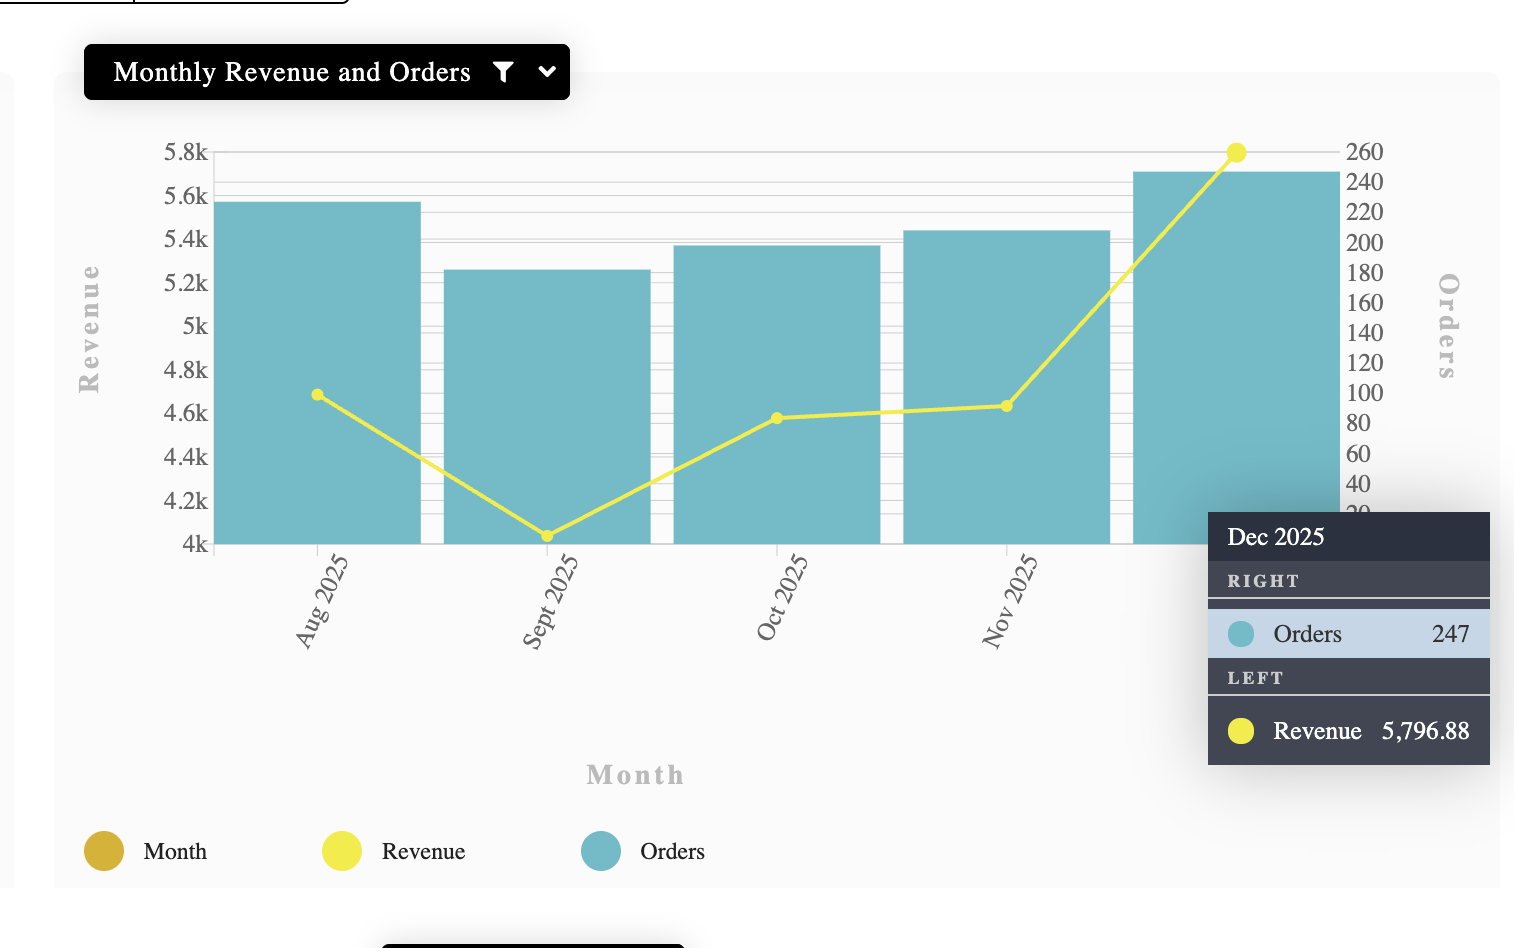Click the Orders right axis title
Screen dimensions: 1514x948
coord(1448,326)
